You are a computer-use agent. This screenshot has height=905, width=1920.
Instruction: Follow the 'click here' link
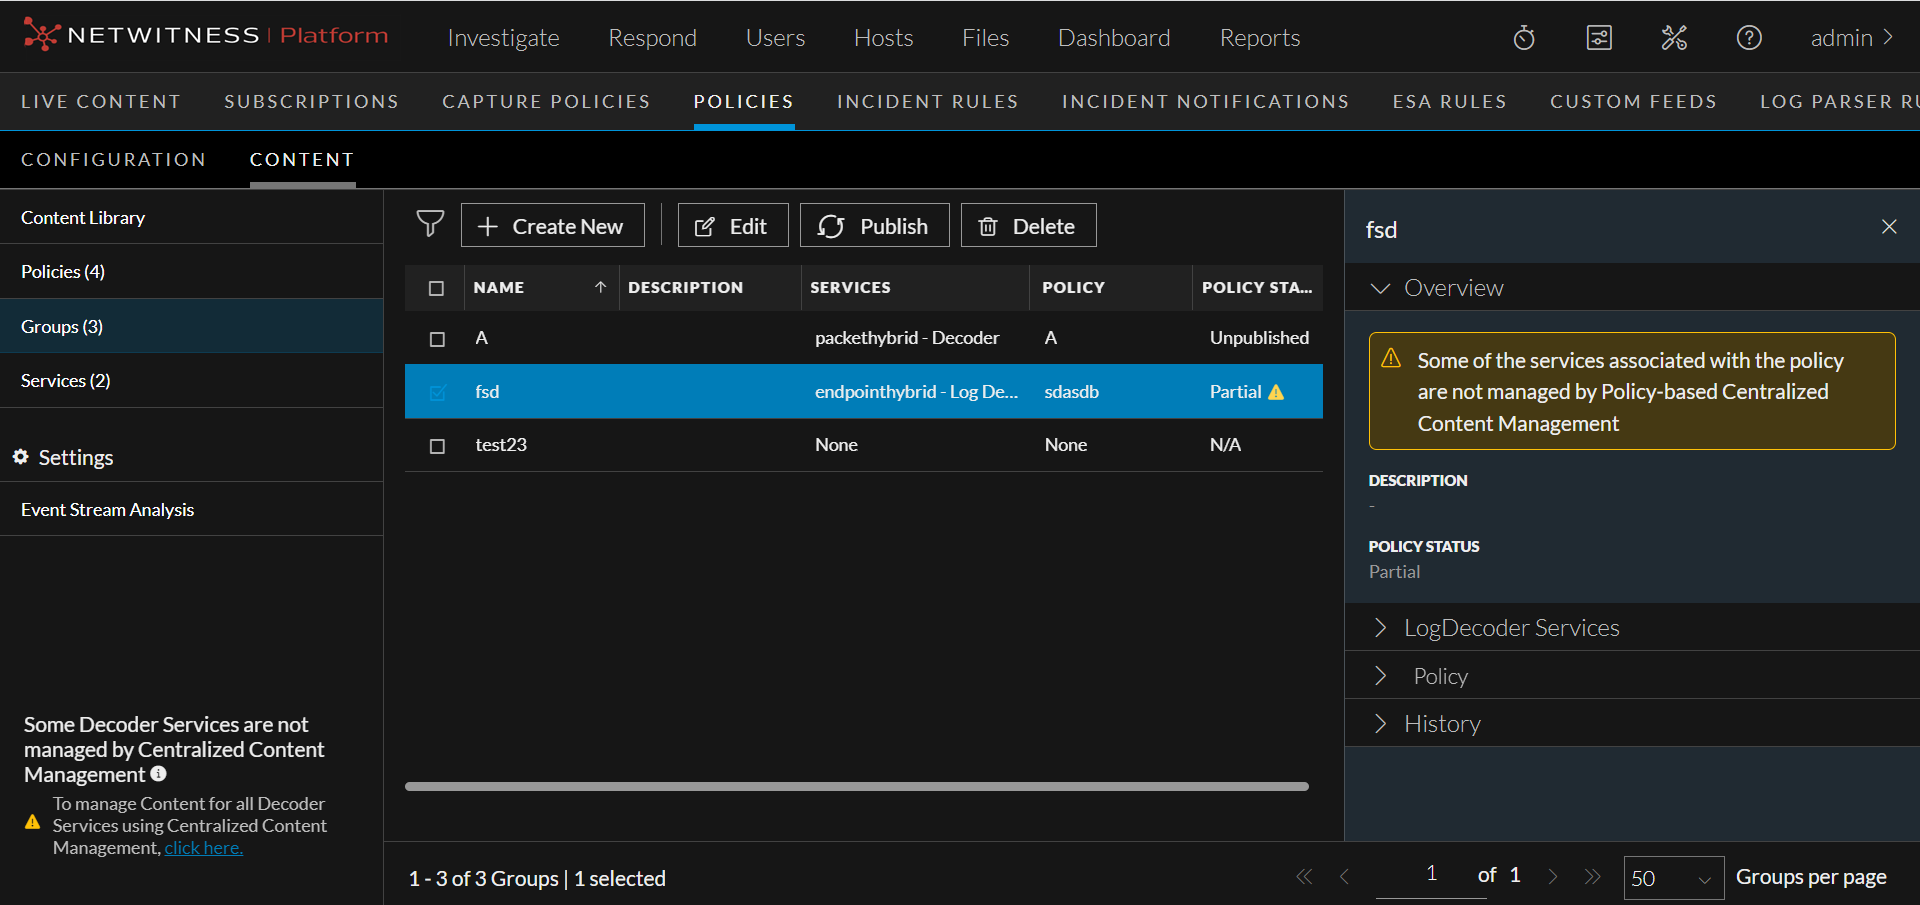tap(203, 848)
